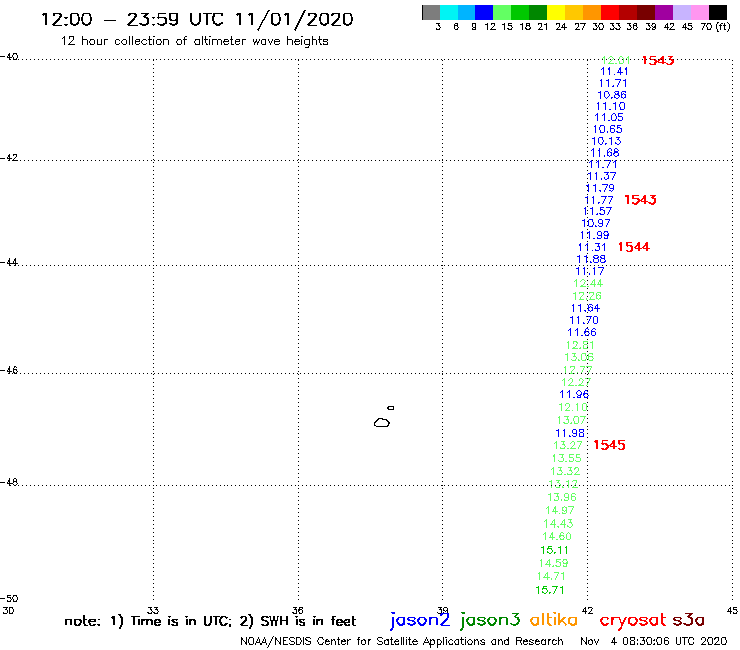
Task: Click the wave height value 12.44
Action: pyautogui.click(x=588, y=284)
